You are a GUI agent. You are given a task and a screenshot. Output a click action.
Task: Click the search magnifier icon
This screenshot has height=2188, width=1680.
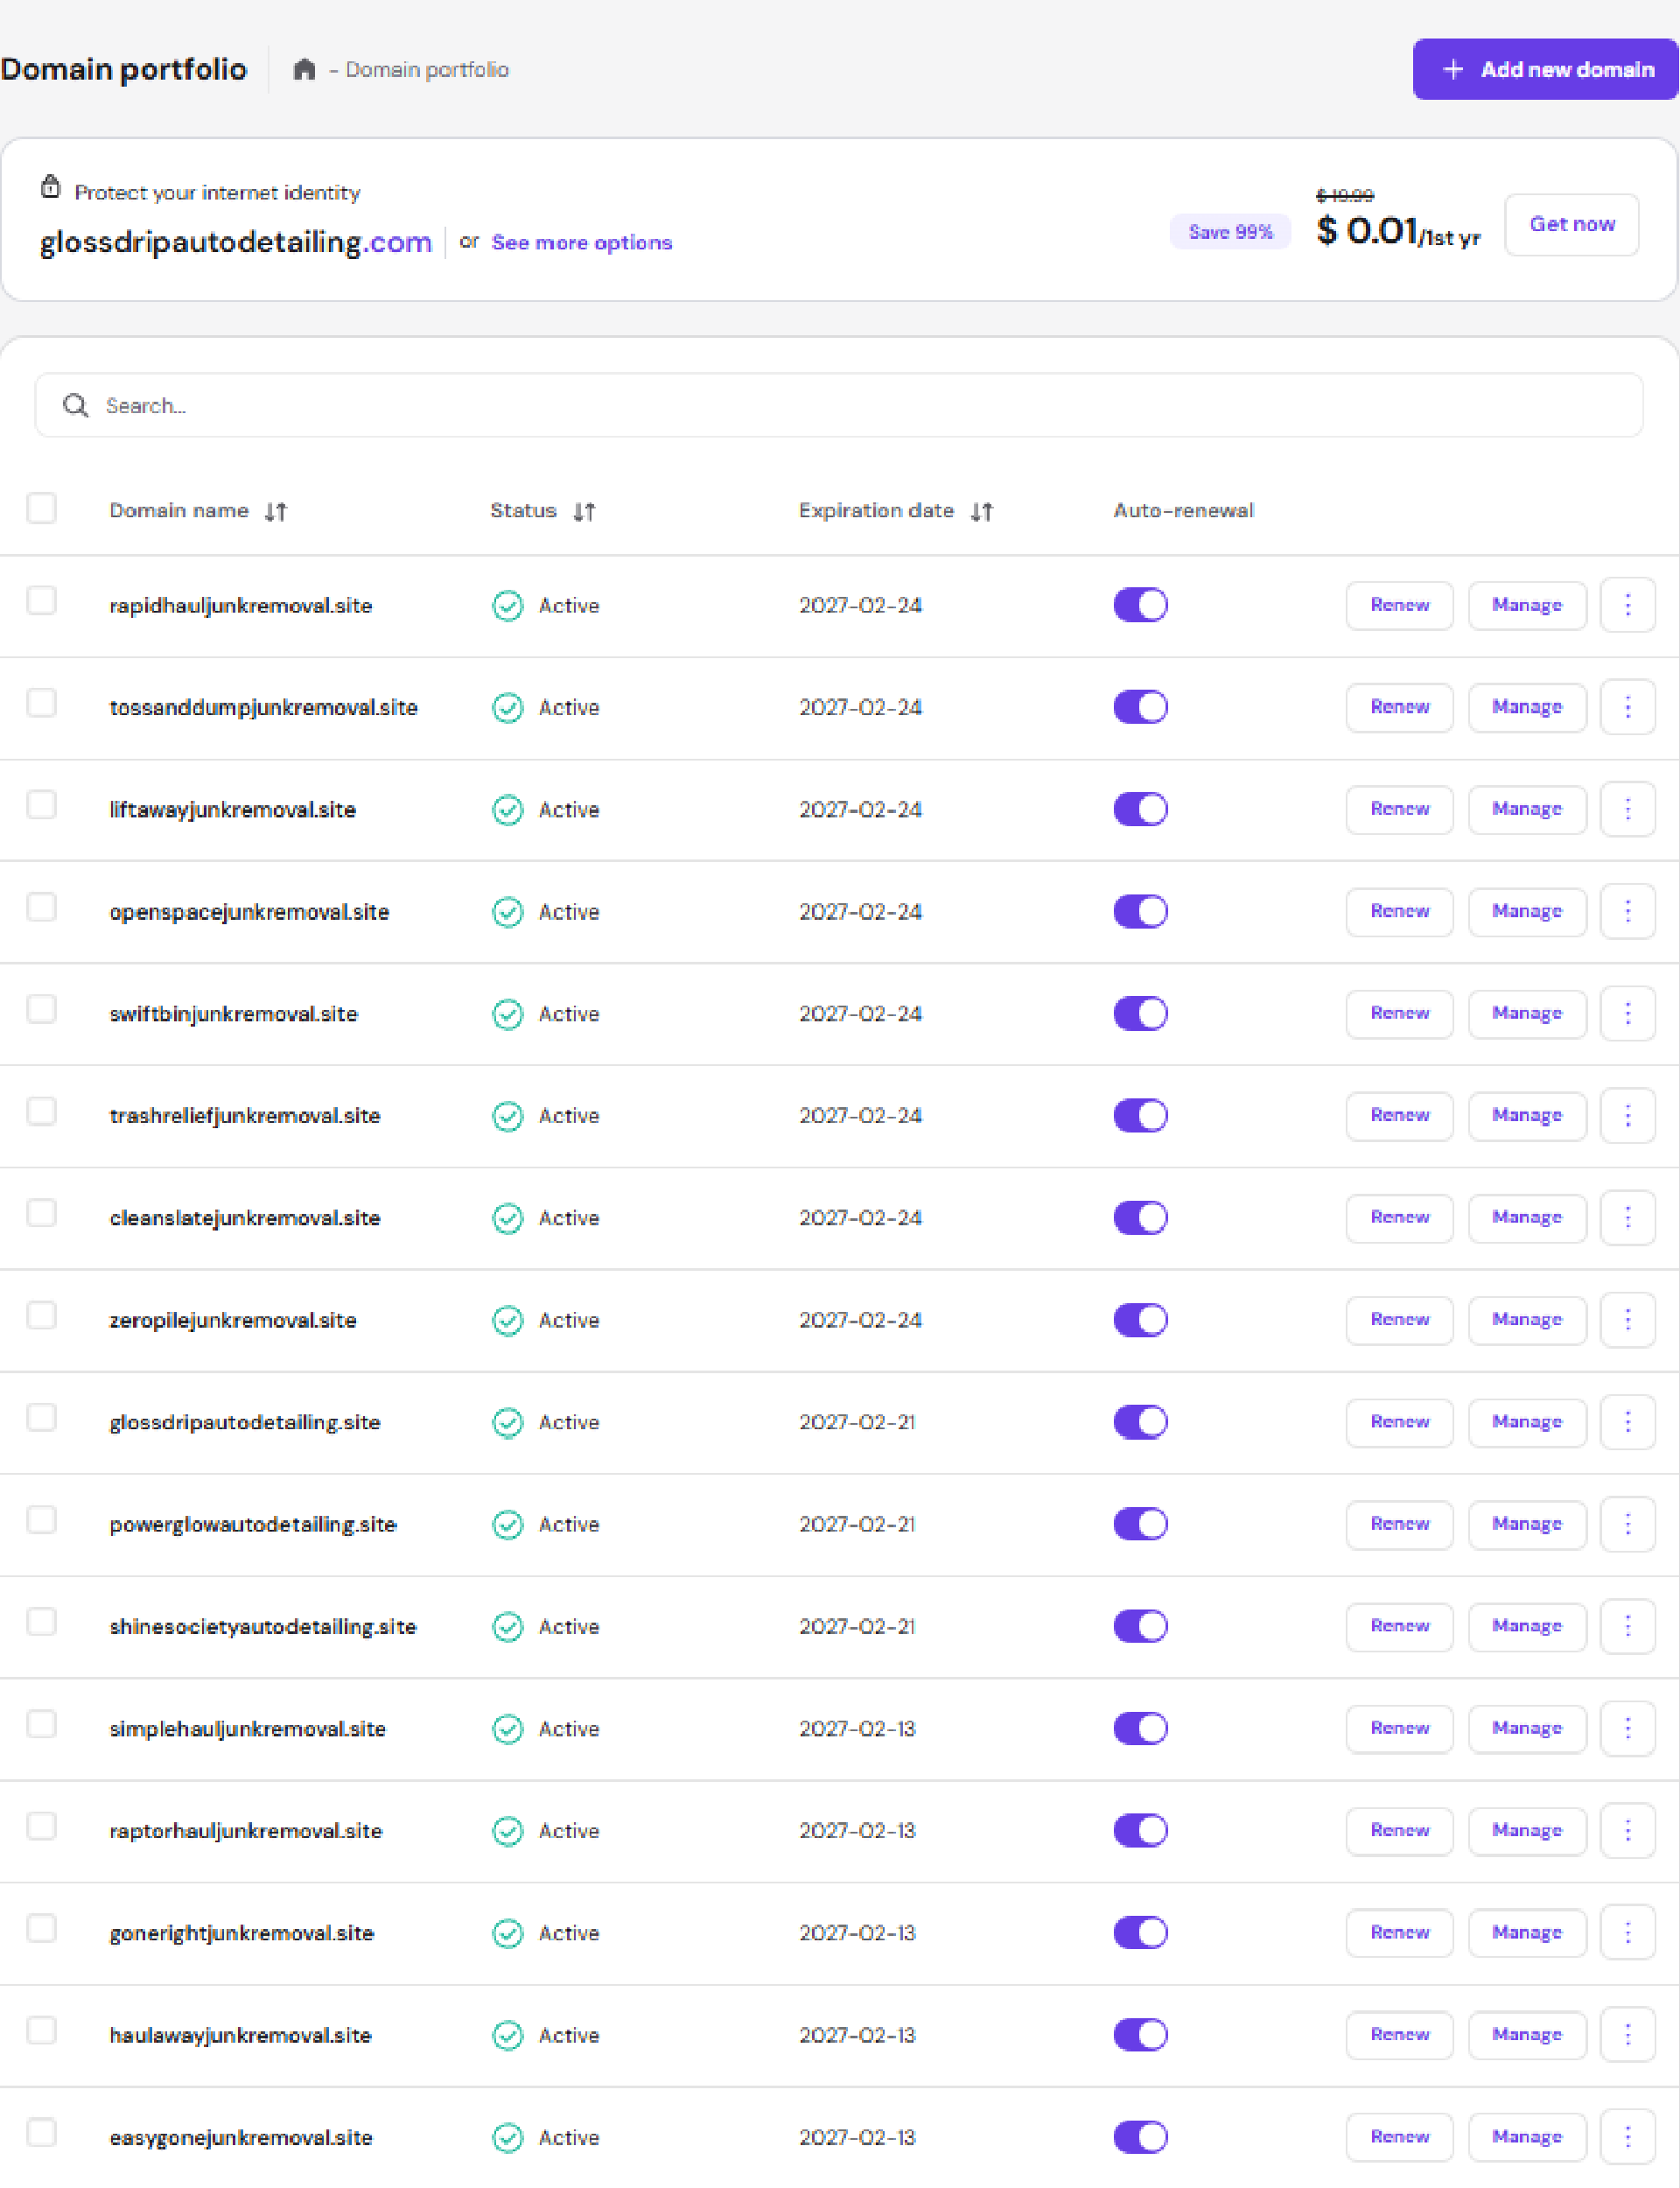[75, 405]
